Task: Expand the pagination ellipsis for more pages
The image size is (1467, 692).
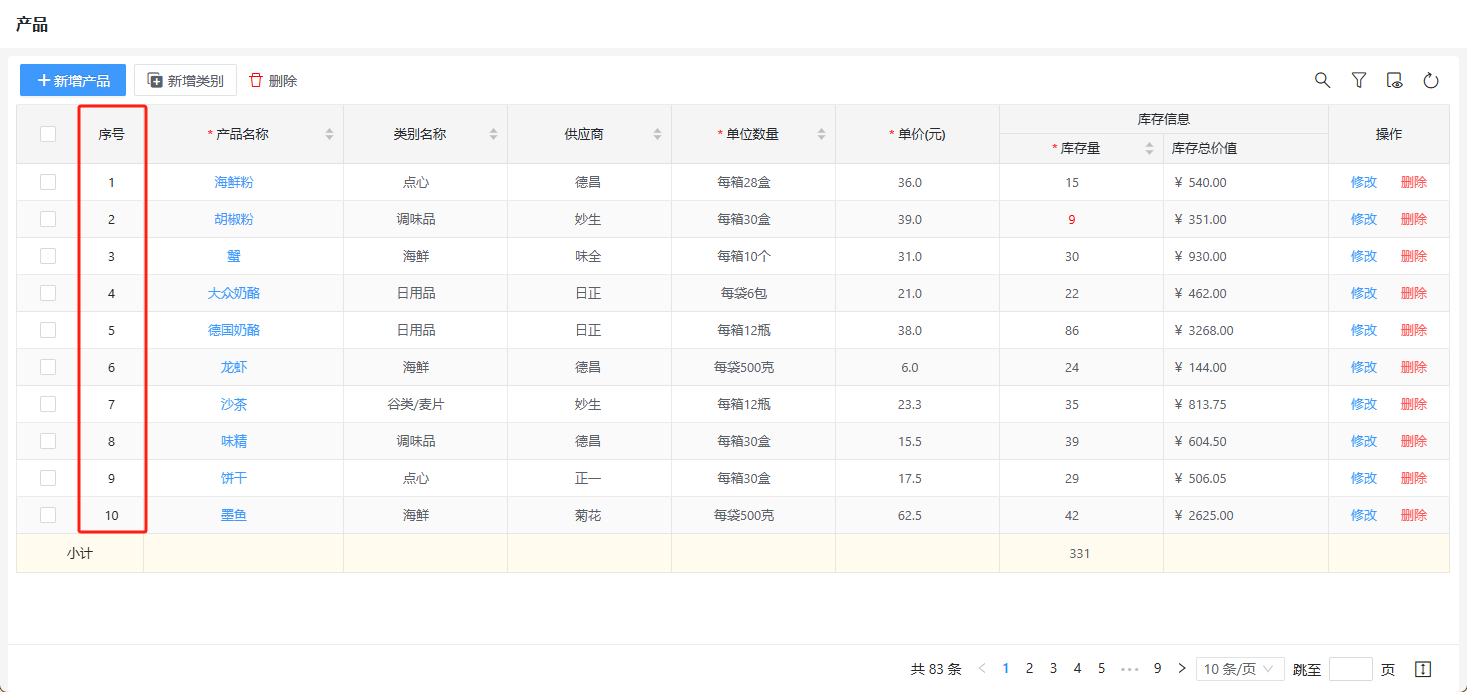Action: point(1129,669)
